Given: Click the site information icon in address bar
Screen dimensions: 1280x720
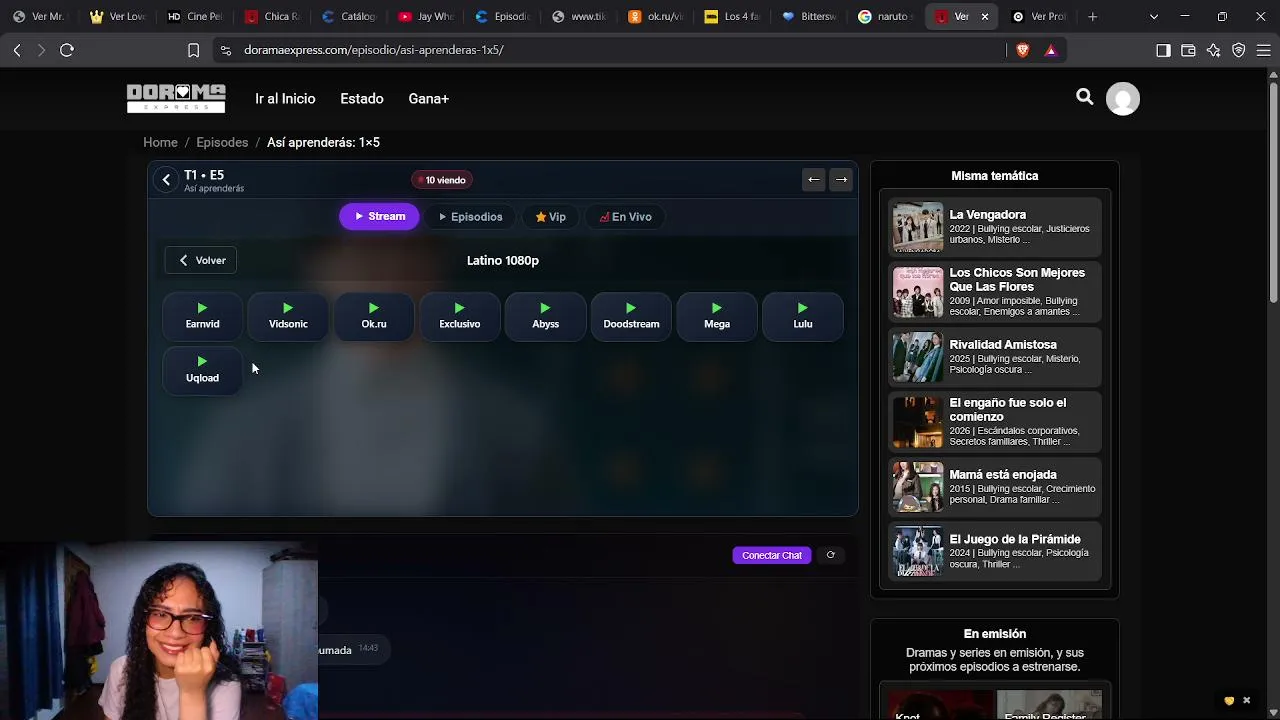Looking at the screenshot, I should (225, 50).
